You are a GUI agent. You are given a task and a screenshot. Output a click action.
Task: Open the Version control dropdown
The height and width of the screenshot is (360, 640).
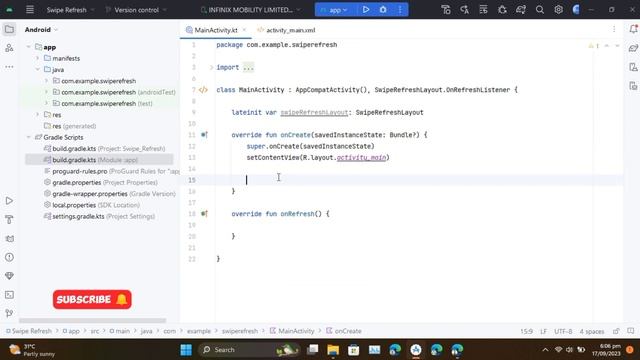(x=136, y=10)
